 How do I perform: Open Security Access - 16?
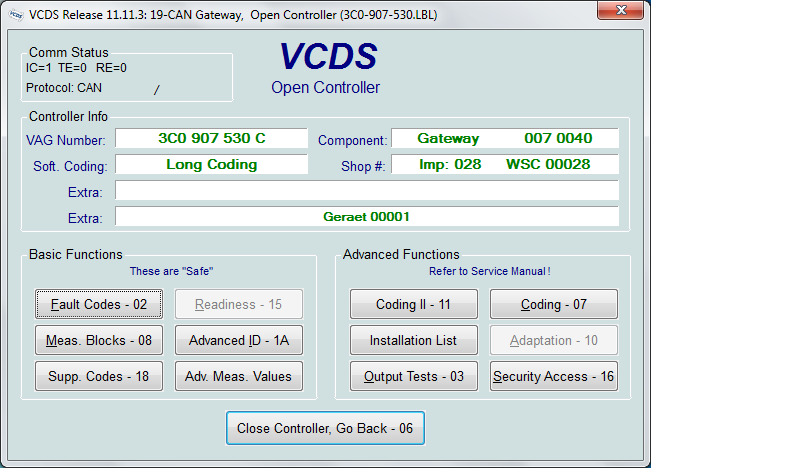[553, 377]
